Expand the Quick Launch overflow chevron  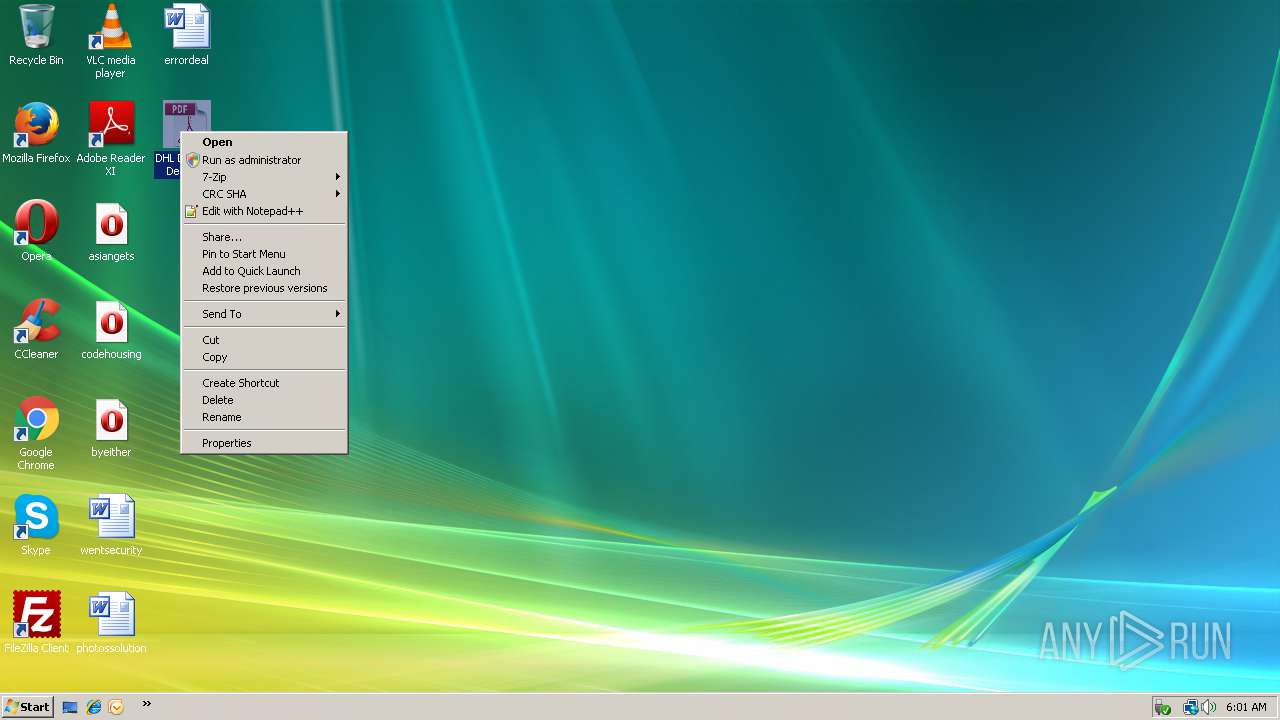tap(147, 704)
